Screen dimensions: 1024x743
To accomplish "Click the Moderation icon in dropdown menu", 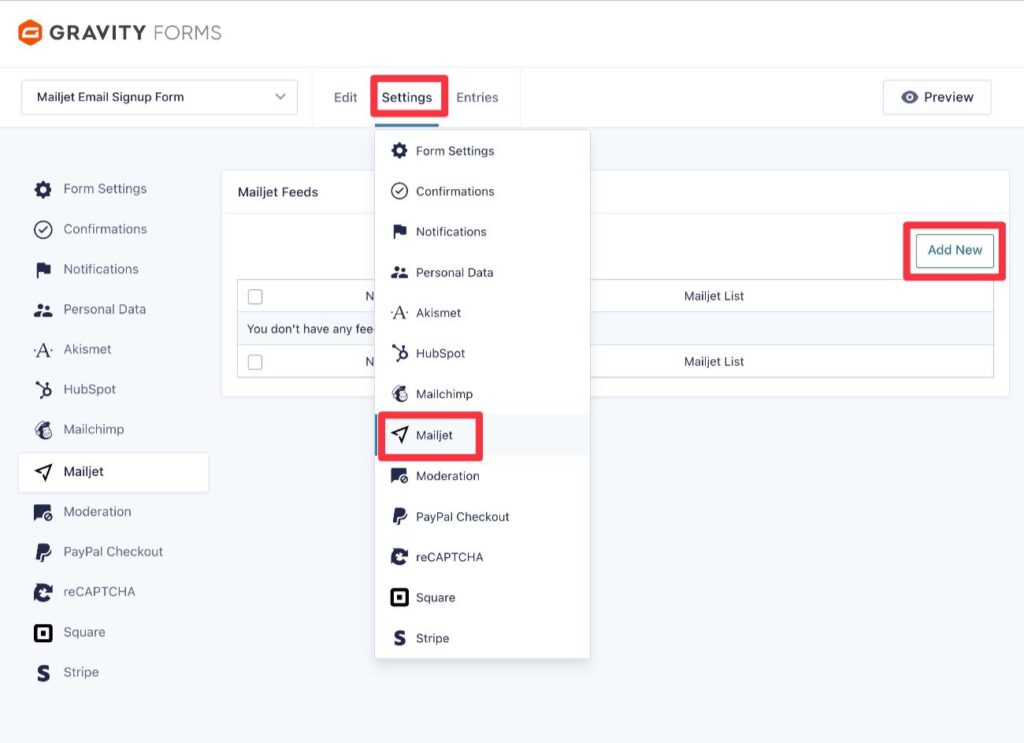I will [x=399, y=476].
